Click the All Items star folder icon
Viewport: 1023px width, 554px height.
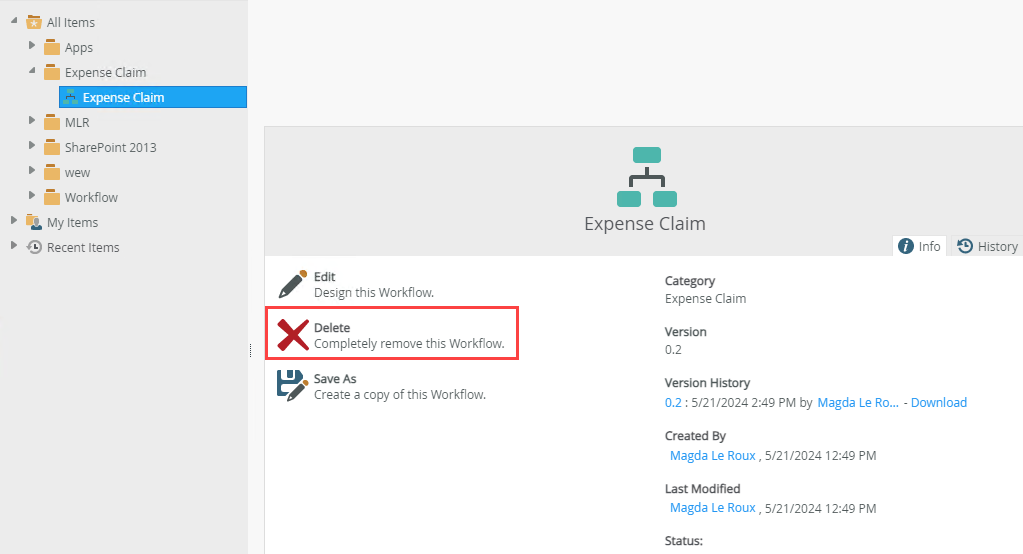pyautogui.click(x=34, y=22)
